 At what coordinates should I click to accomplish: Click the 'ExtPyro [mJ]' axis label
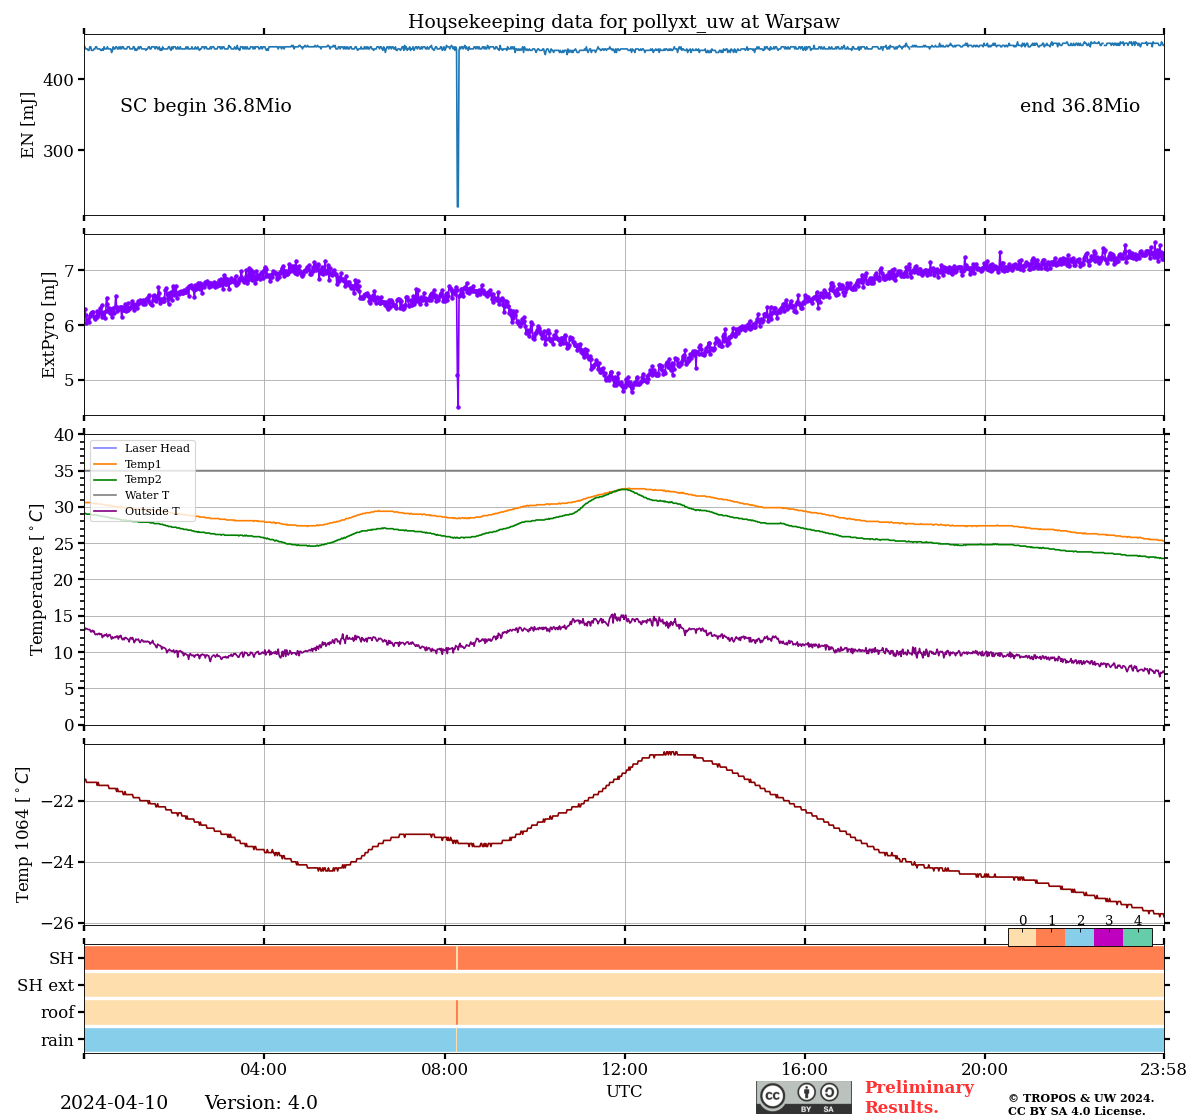pos(49,325)
